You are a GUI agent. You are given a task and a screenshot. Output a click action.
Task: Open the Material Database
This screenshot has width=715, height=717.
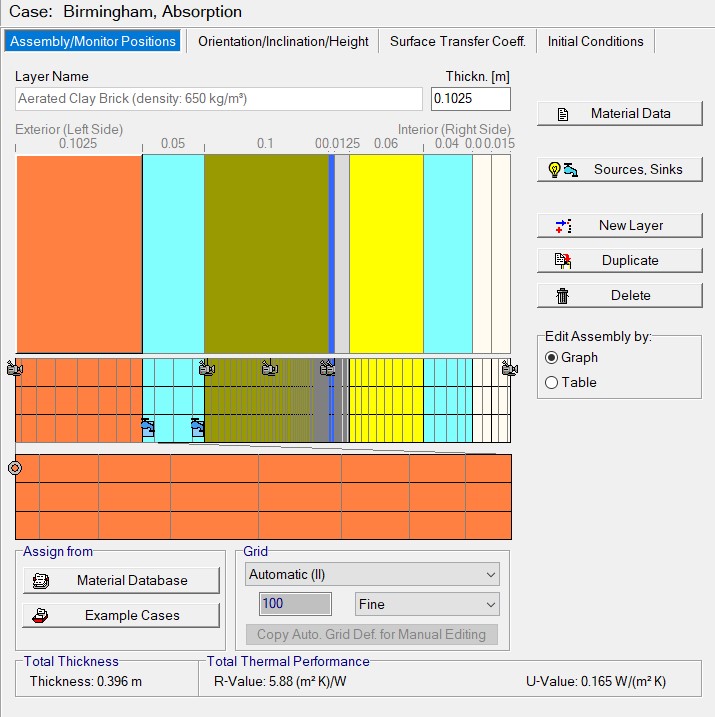[121, 580]
